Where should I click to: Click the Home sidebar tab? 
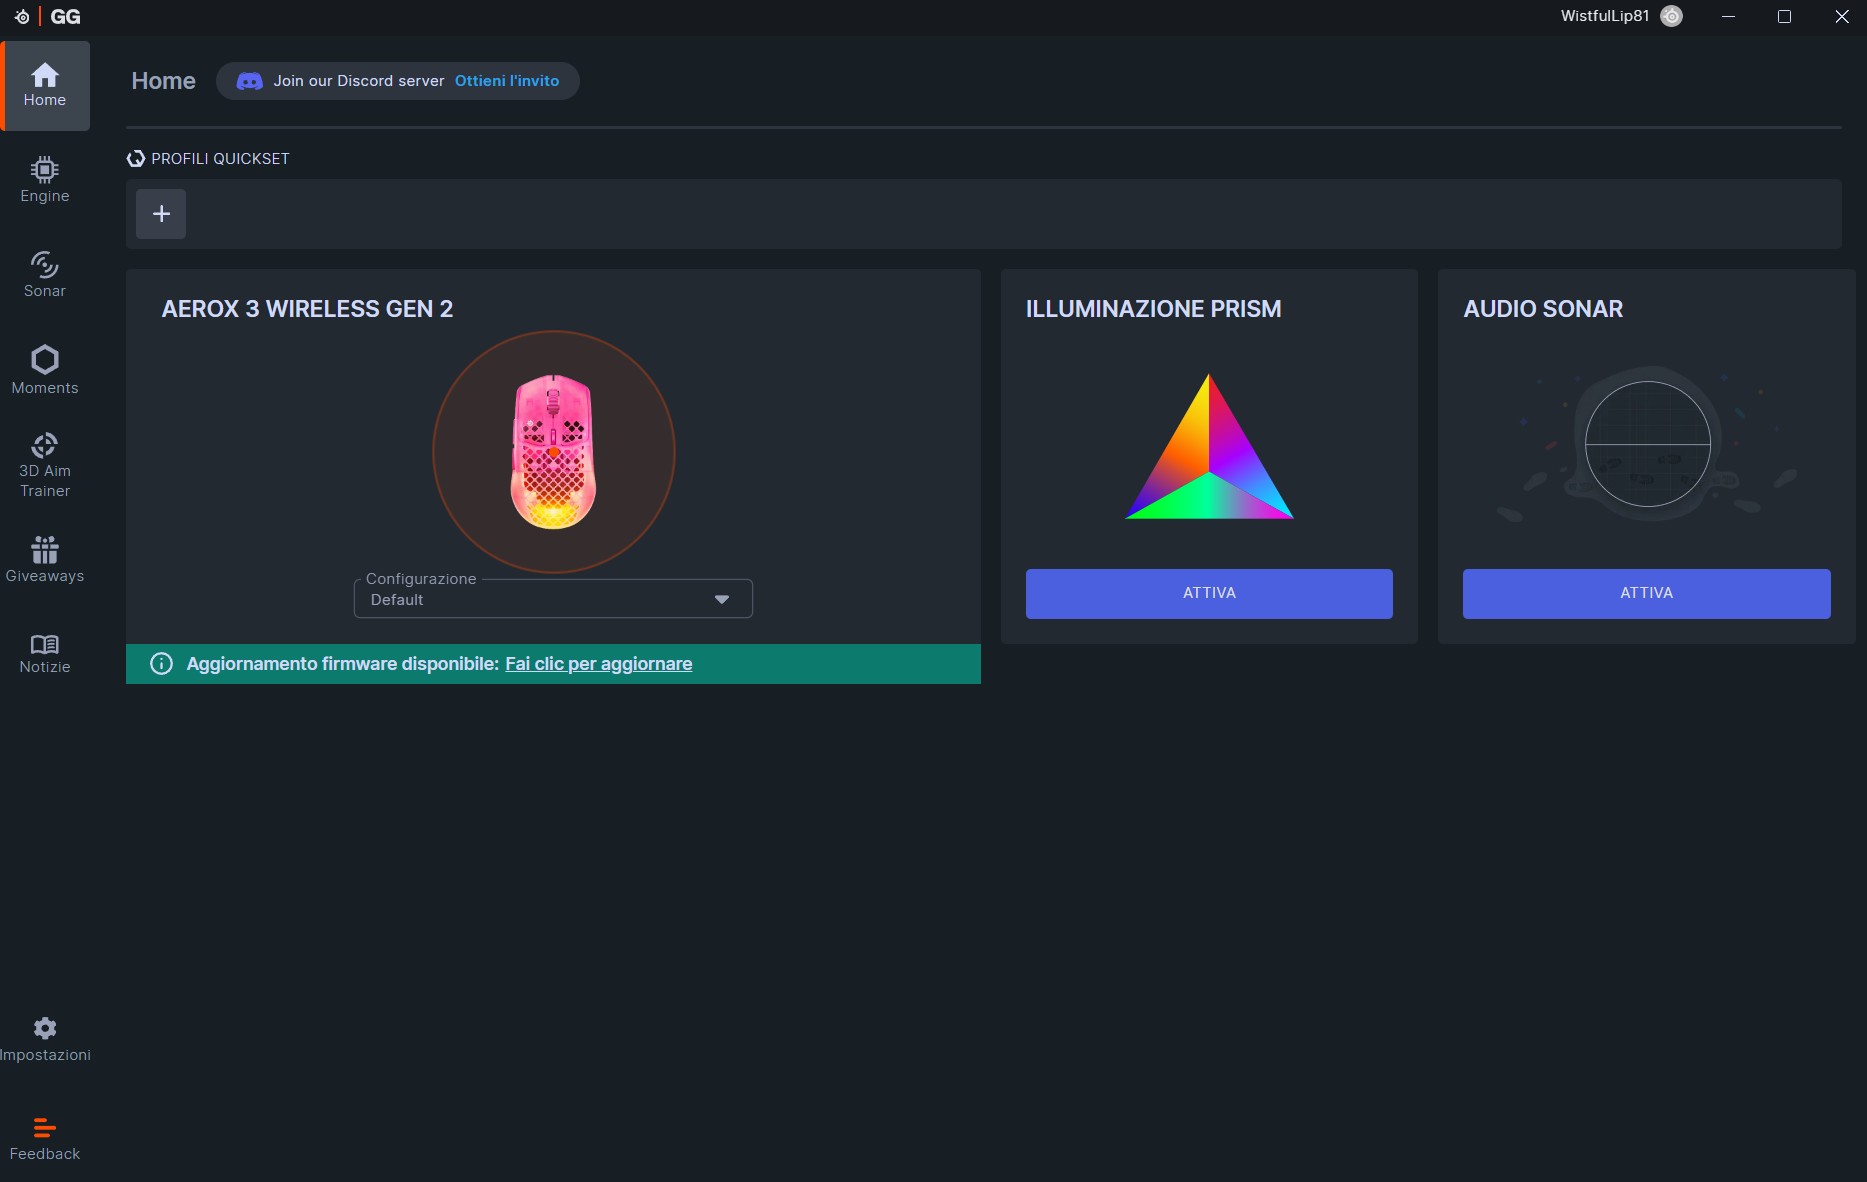click(45, 86)
